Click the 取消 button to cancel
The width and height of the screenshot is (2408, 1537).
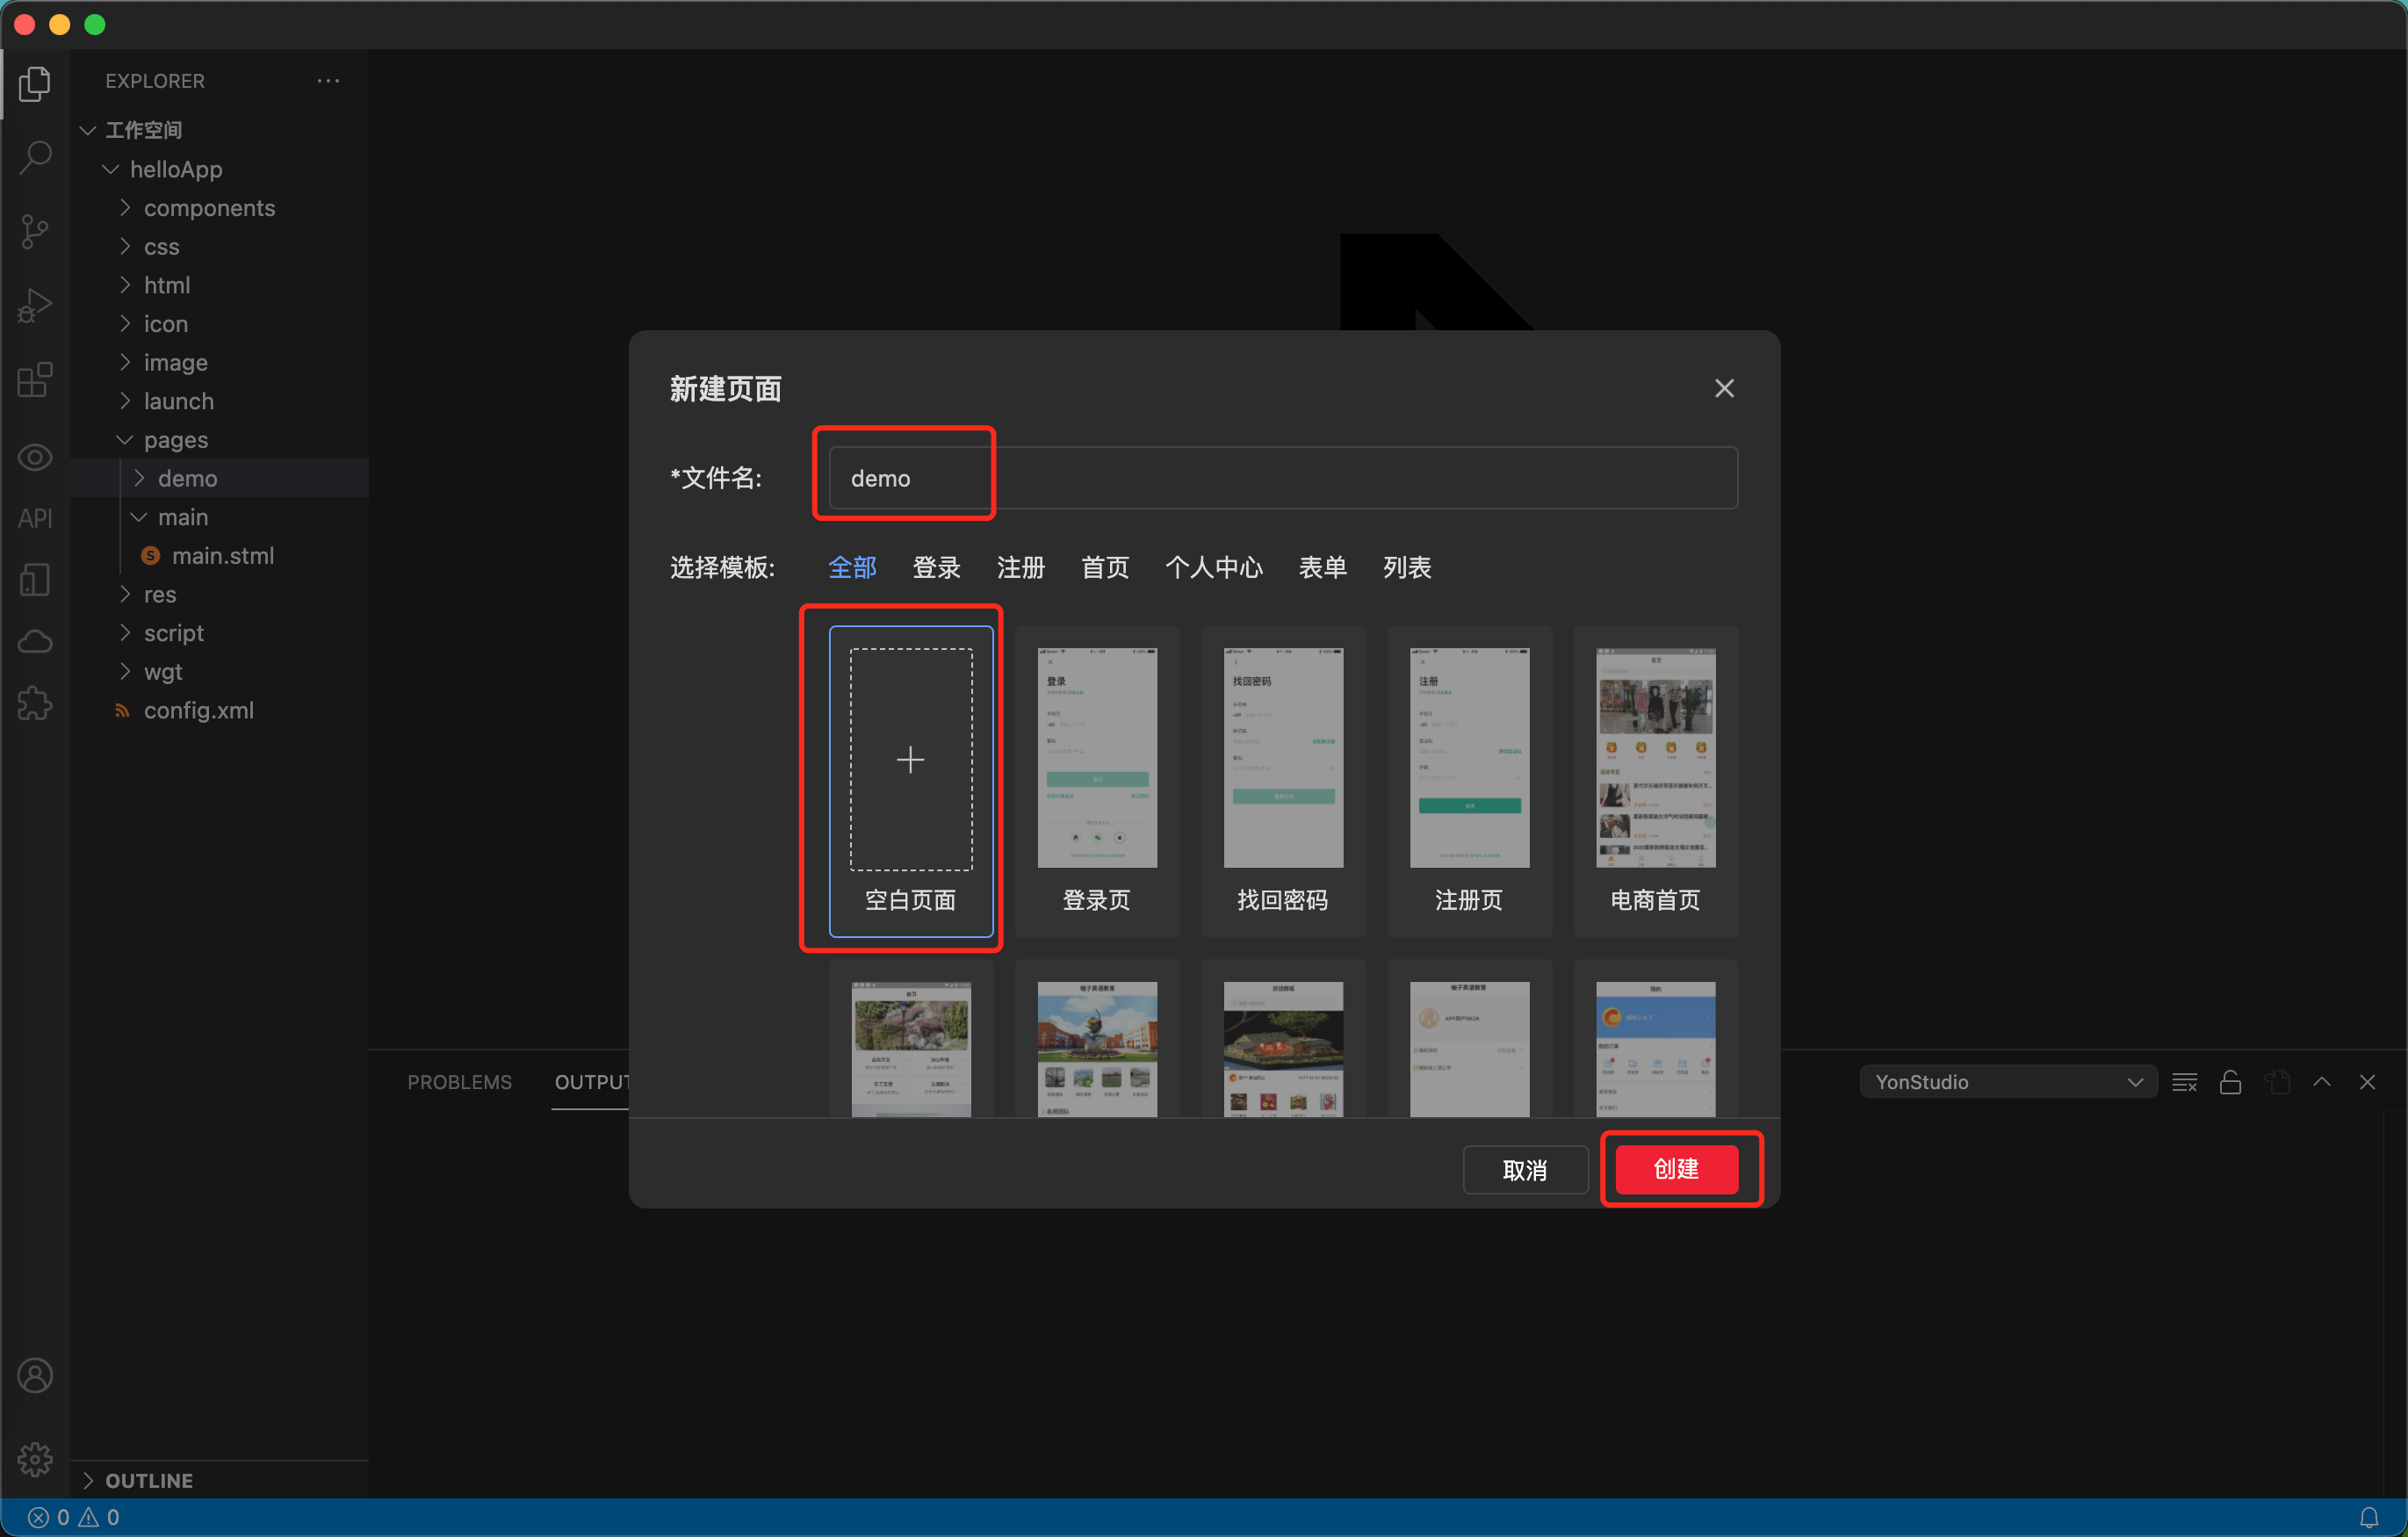[1525, 1168]
